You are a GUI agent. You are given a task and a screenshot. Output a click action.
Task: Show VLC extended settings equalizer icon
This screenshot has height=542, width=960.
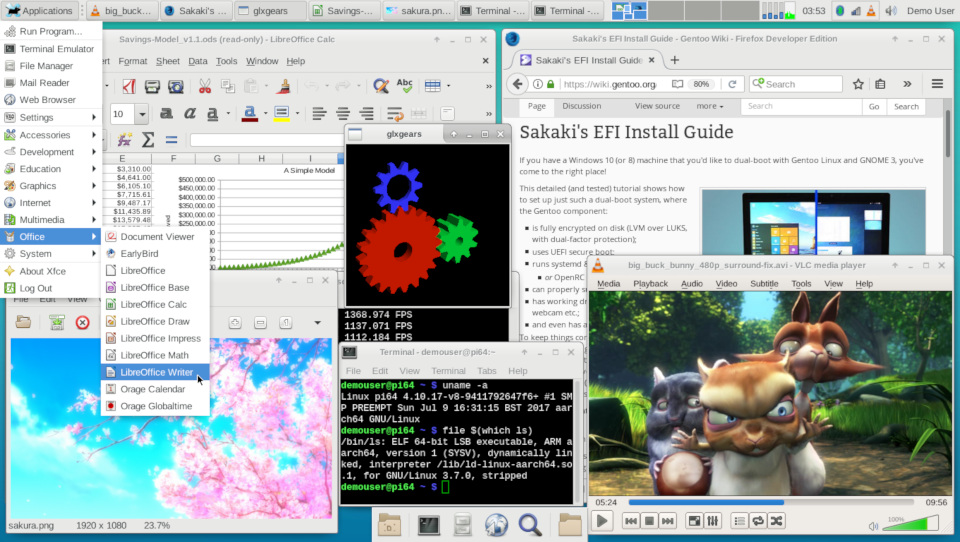tap(713, 521)
